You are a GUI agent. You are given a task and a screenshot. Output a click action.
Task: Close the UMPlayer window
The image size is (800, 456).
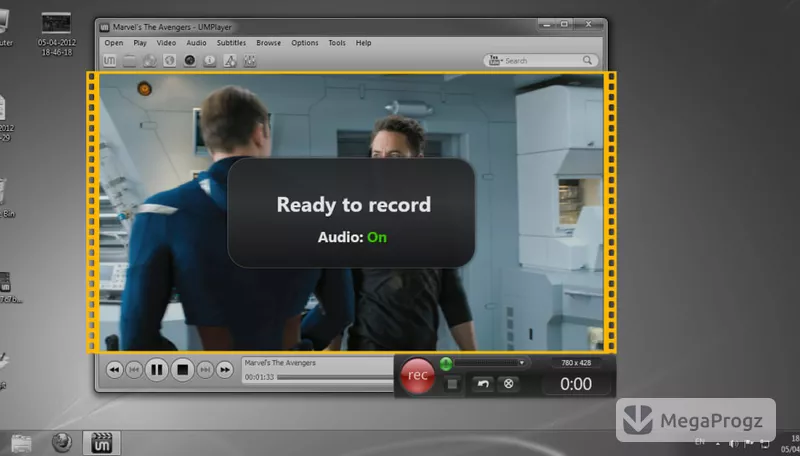click(x=588, y=24)
